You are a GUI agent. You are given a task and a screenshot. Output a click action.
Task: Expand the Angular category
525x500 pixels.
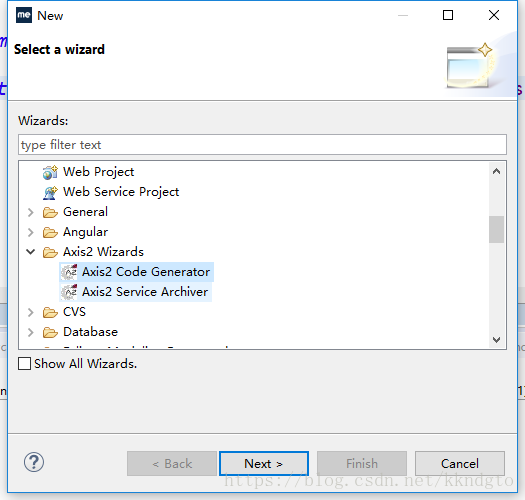pos(30,232)
